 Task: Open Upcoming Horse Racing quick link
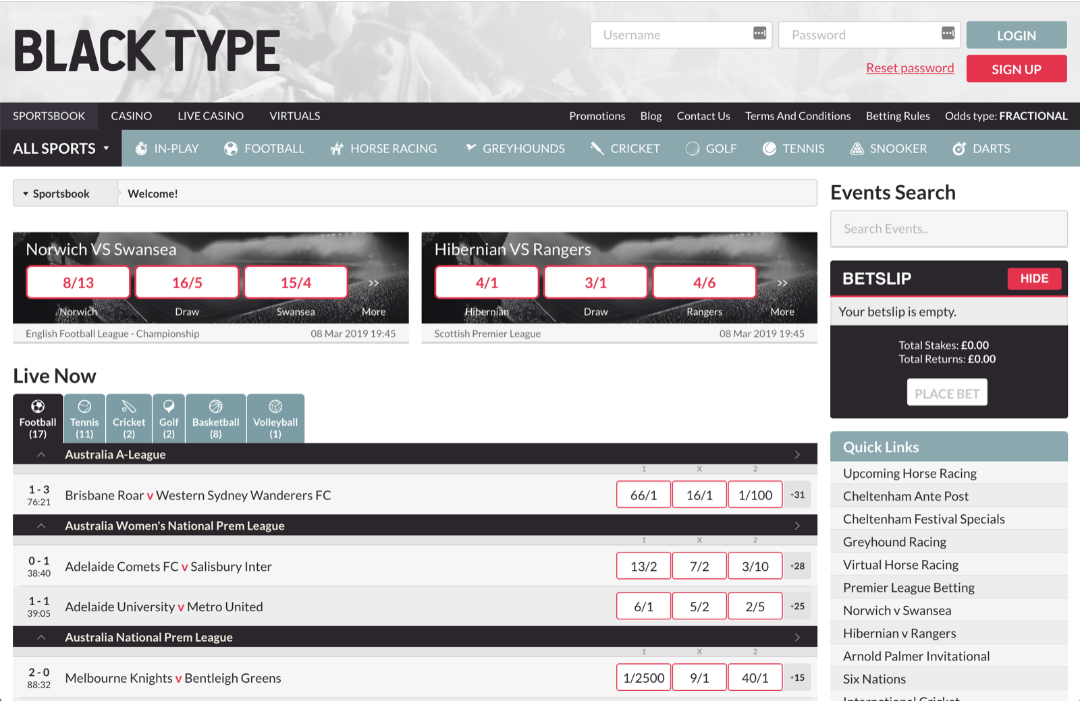point(909,473)
